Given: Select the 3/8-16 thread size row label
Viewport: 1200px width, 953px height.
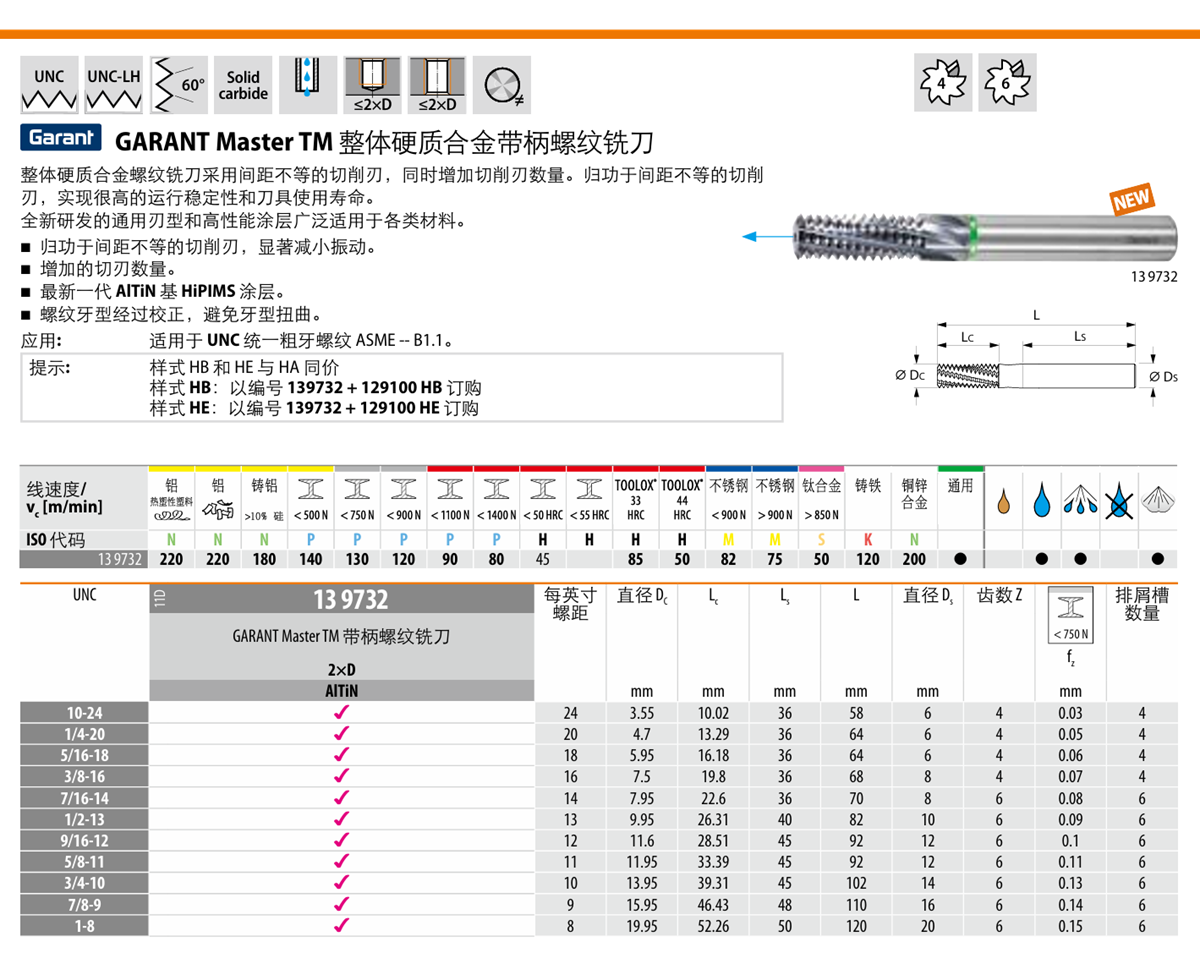Looking at the screenshot, I should [84, 777].
